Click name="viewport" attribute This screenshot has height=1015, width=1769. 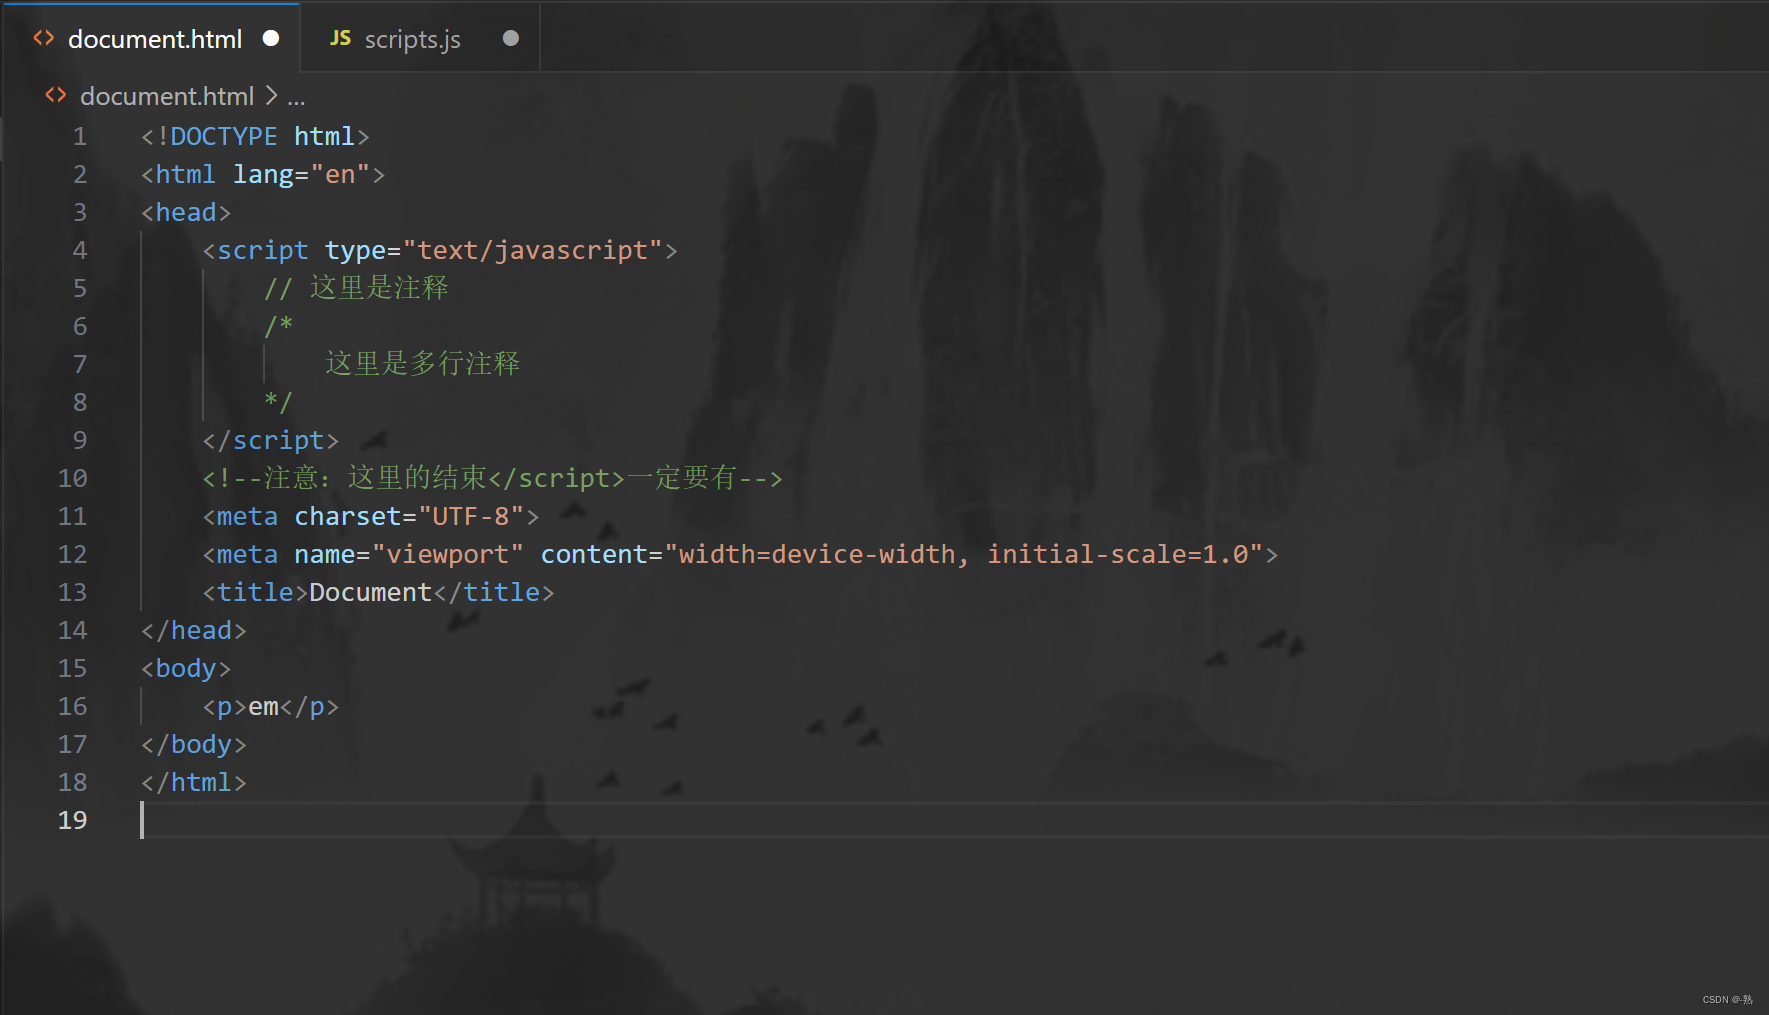tap(409, 554)
